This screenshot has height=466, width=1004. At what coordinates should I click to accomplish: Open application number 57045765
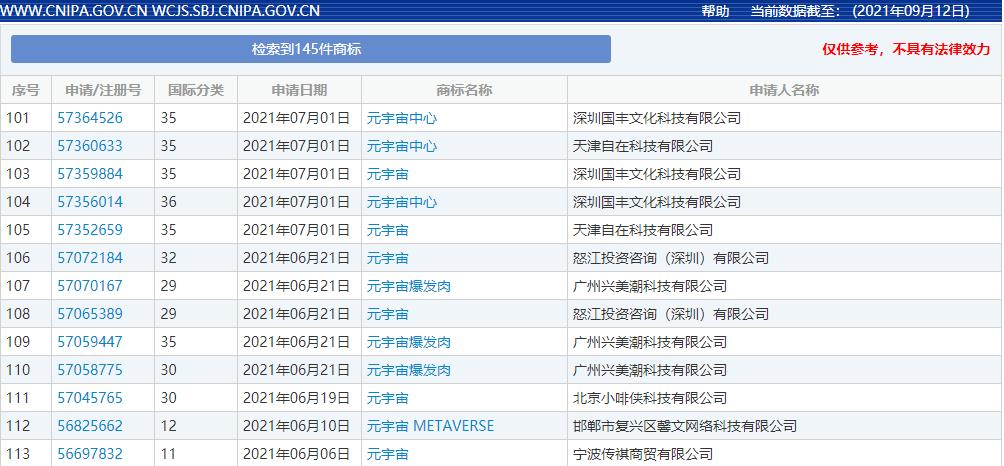click(90, 398)
